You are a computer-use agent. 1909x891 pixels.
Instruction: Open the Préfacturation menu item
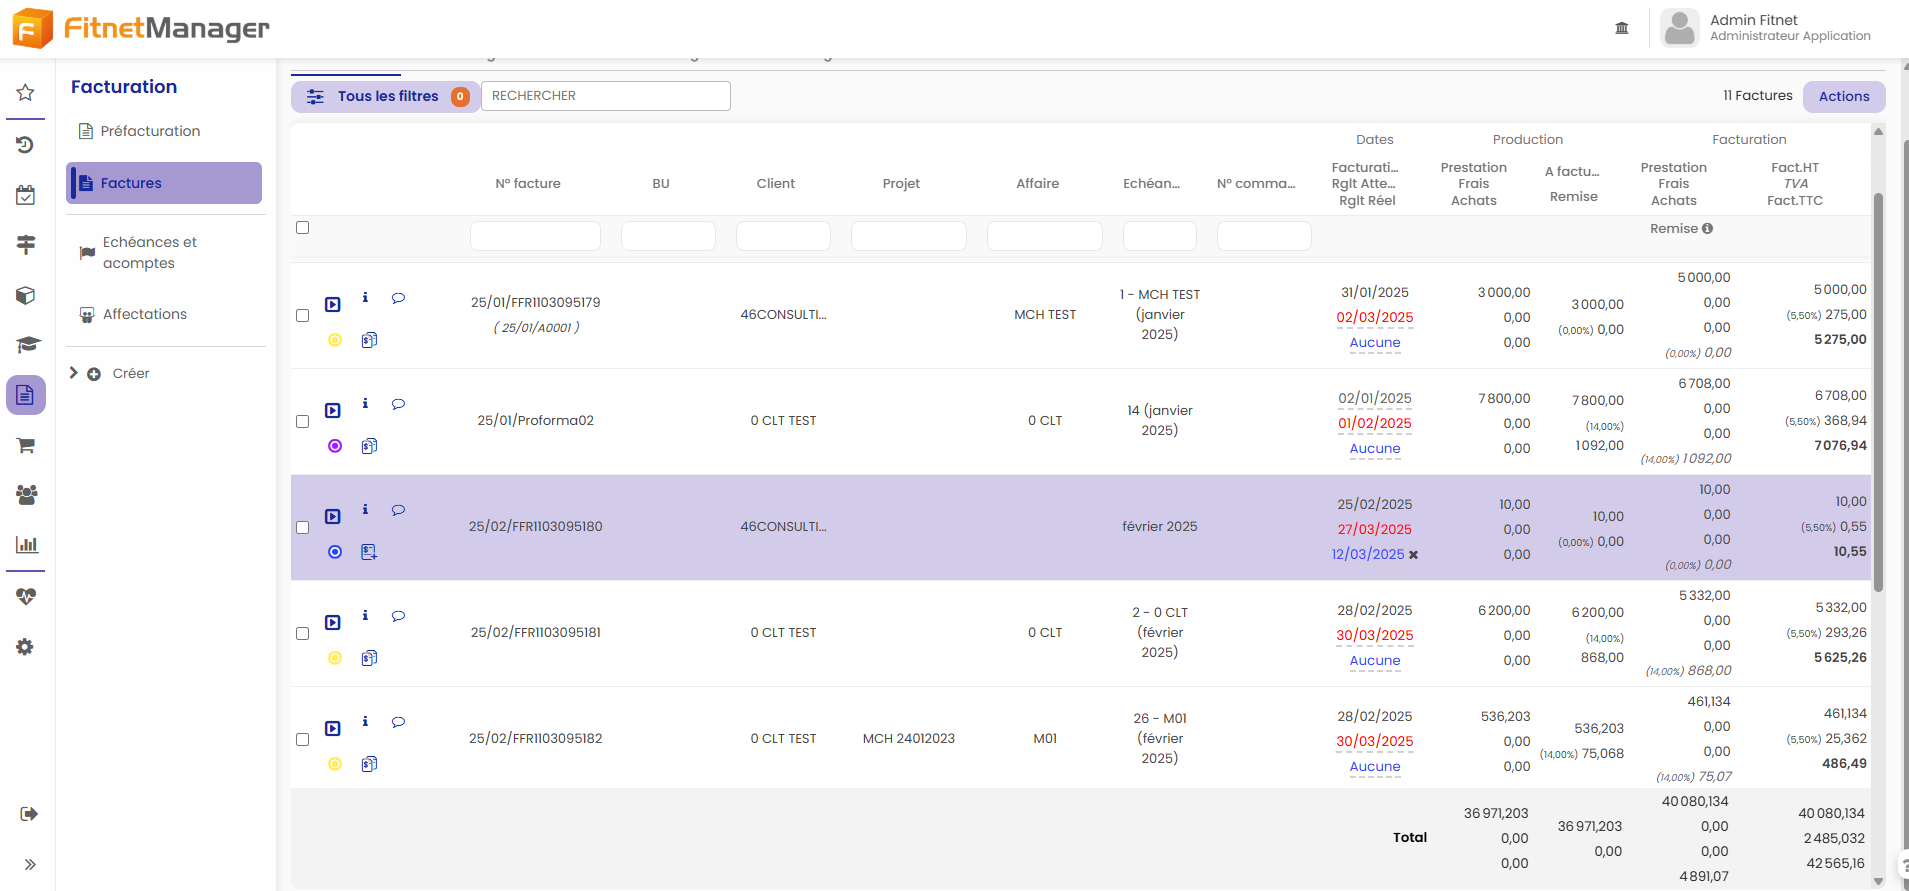150,131
